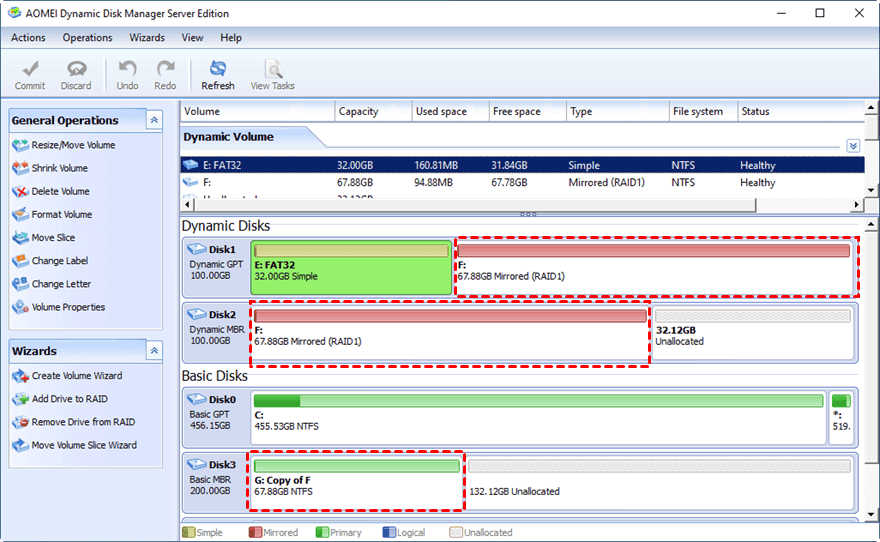
Task: Click the Discard toolbar icon
Action: 76,69
